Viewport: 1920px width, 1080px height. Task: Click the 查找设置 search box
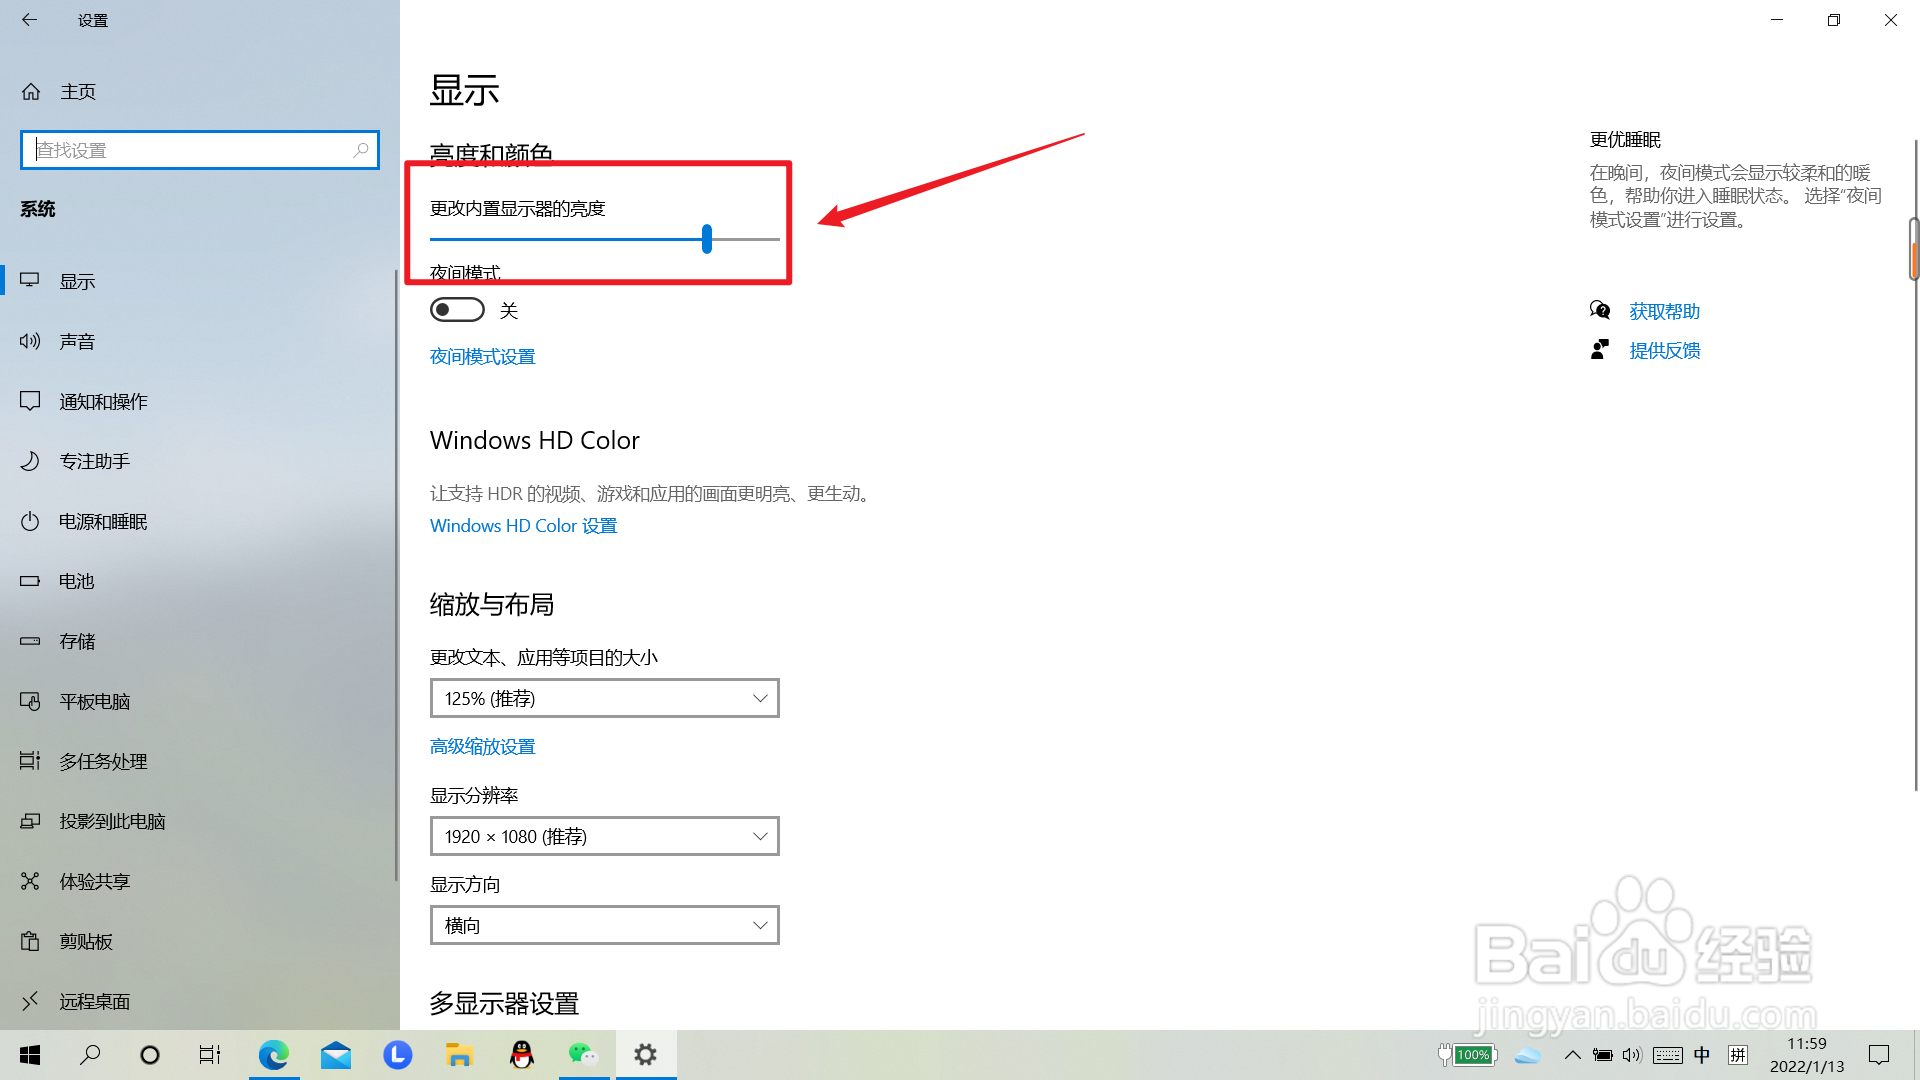[x=200, y=149]
